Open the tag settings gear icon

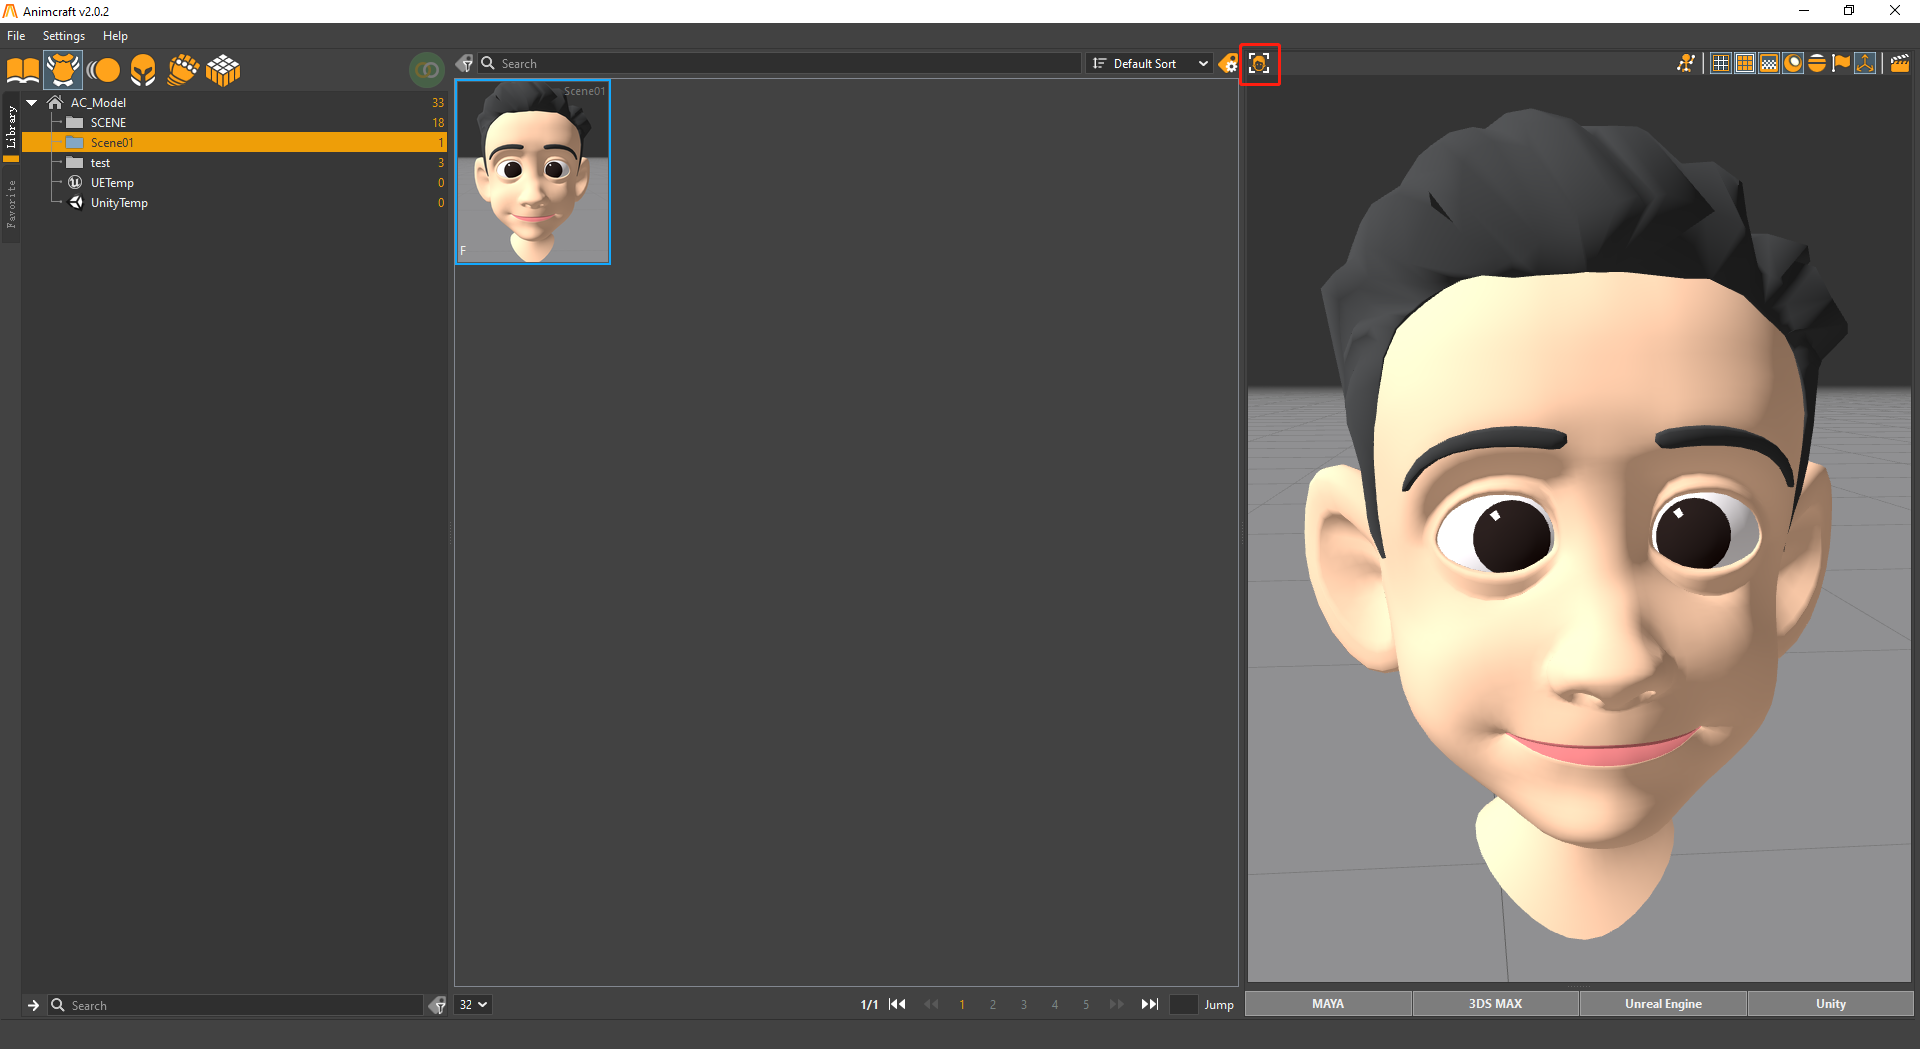coord(1228,64)
